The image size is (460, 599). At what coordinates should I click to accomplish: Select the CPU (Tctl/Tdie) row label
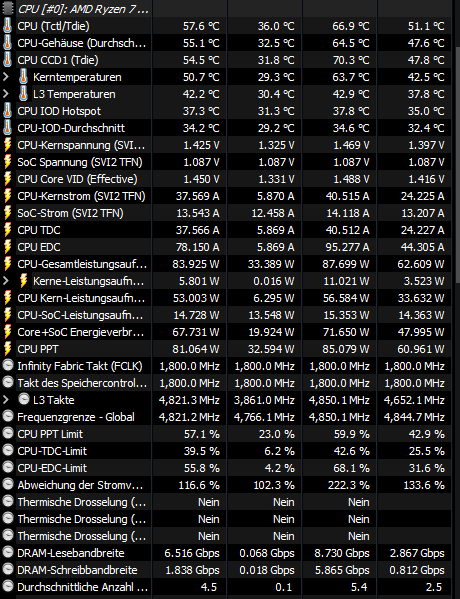coord(53,26)
